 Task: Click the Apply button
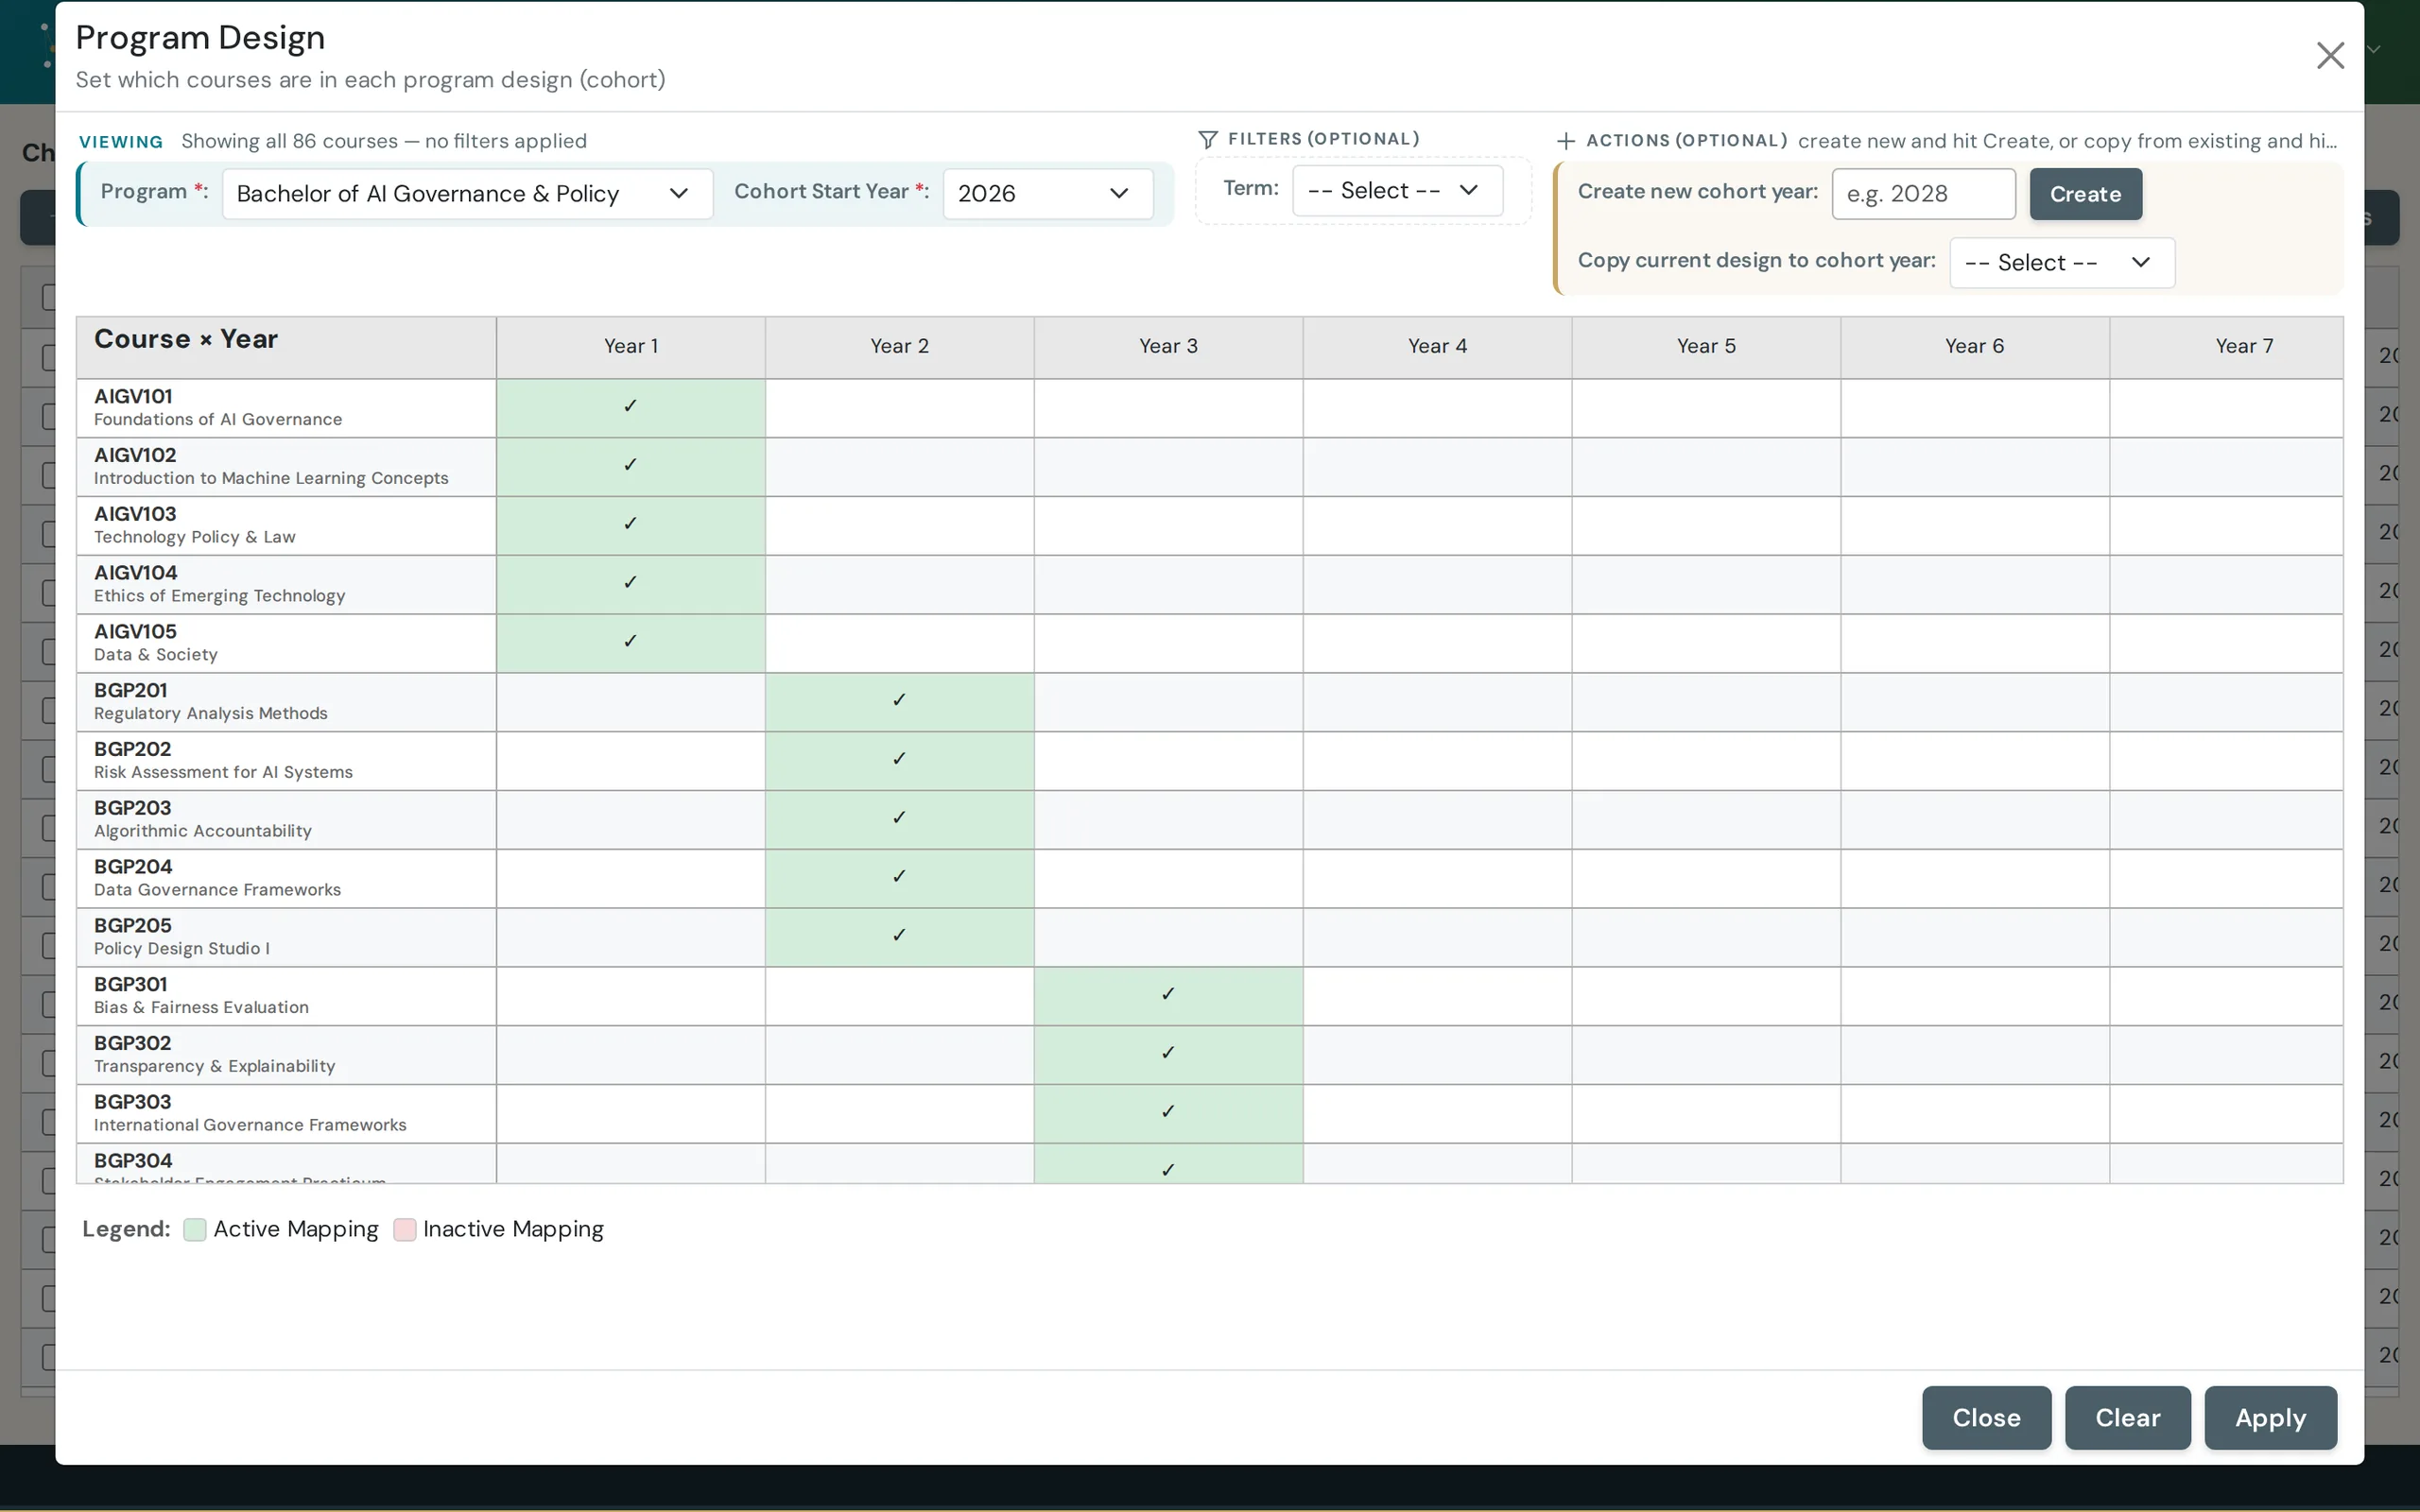pyautogui.click(x=2270, y=1417)
